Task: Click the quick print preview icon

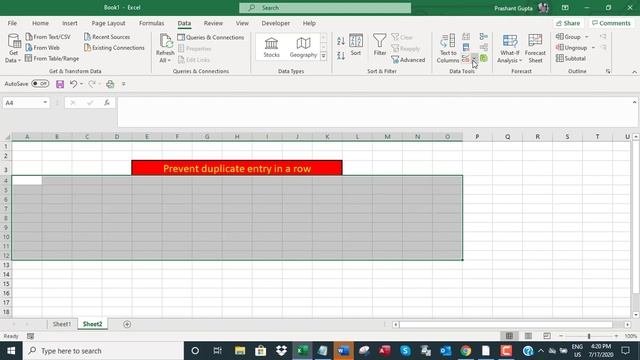Action: pos(110,84)
